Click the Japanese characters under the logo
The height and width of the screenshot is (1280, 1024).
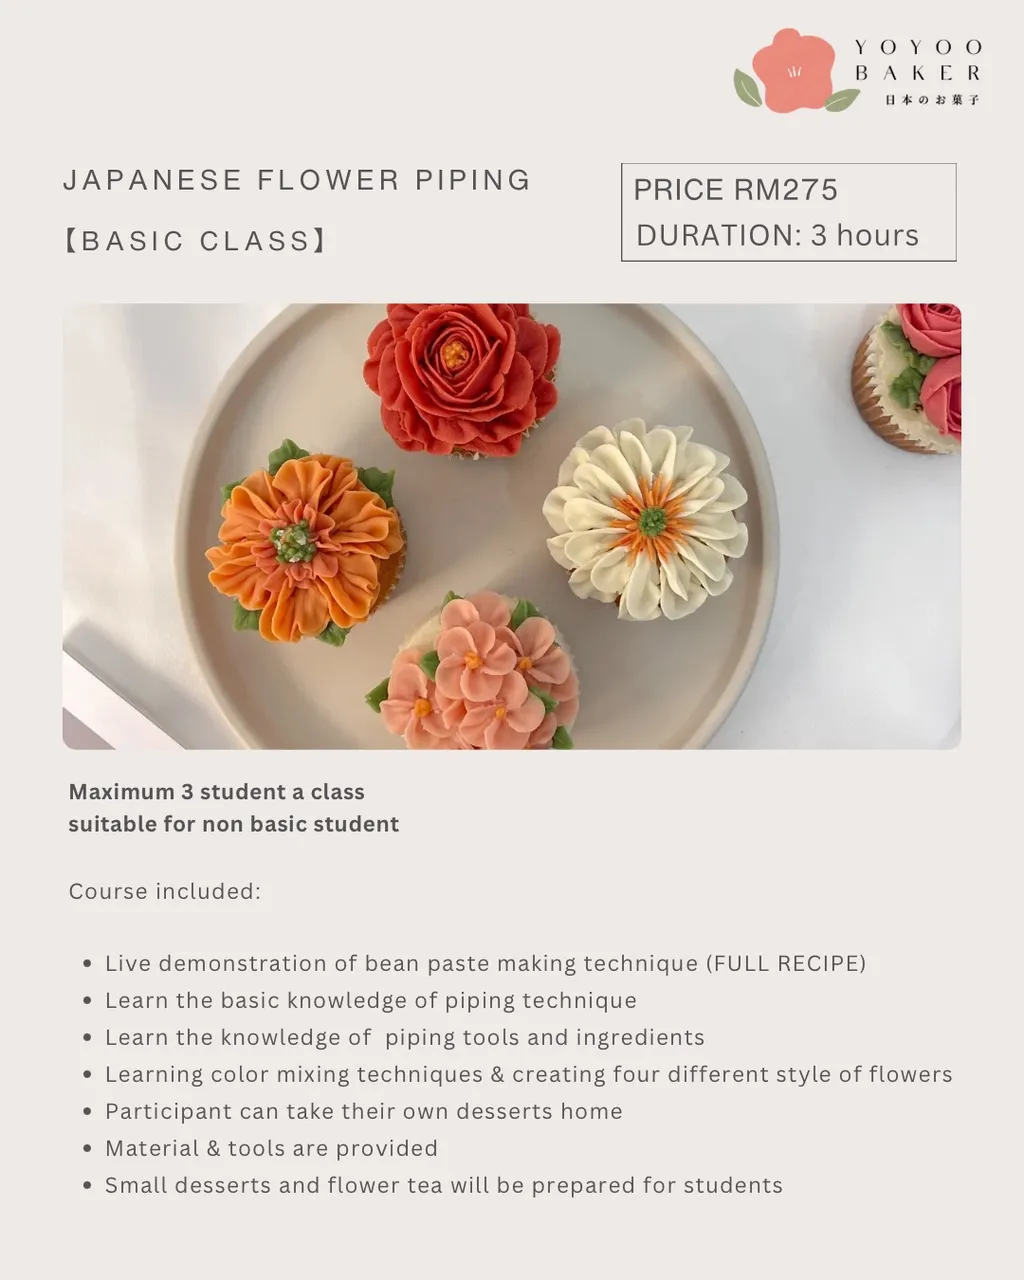(x=932, y=99)
